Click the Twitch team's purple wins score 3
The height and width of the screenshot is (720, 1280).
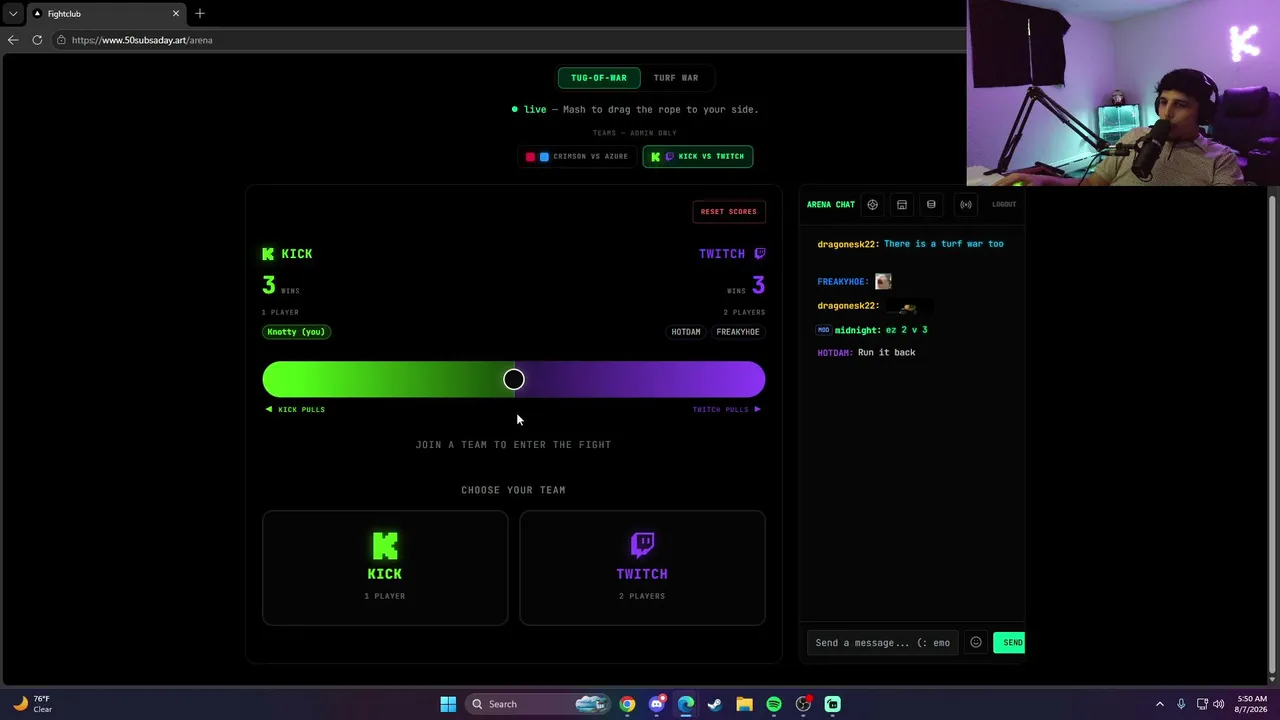pyautogui.click(x=759, y=285)
